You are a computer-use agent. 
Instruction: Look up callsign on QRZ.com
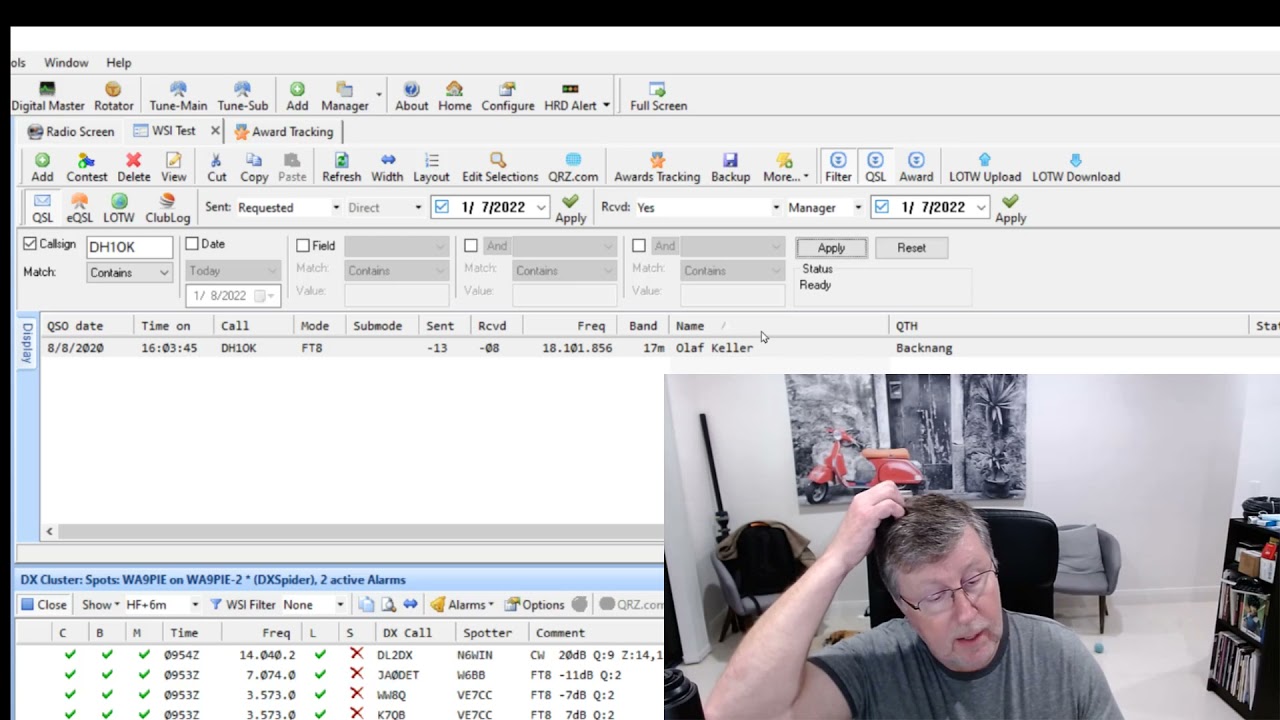pyautogui.click(x=573, y=167)
